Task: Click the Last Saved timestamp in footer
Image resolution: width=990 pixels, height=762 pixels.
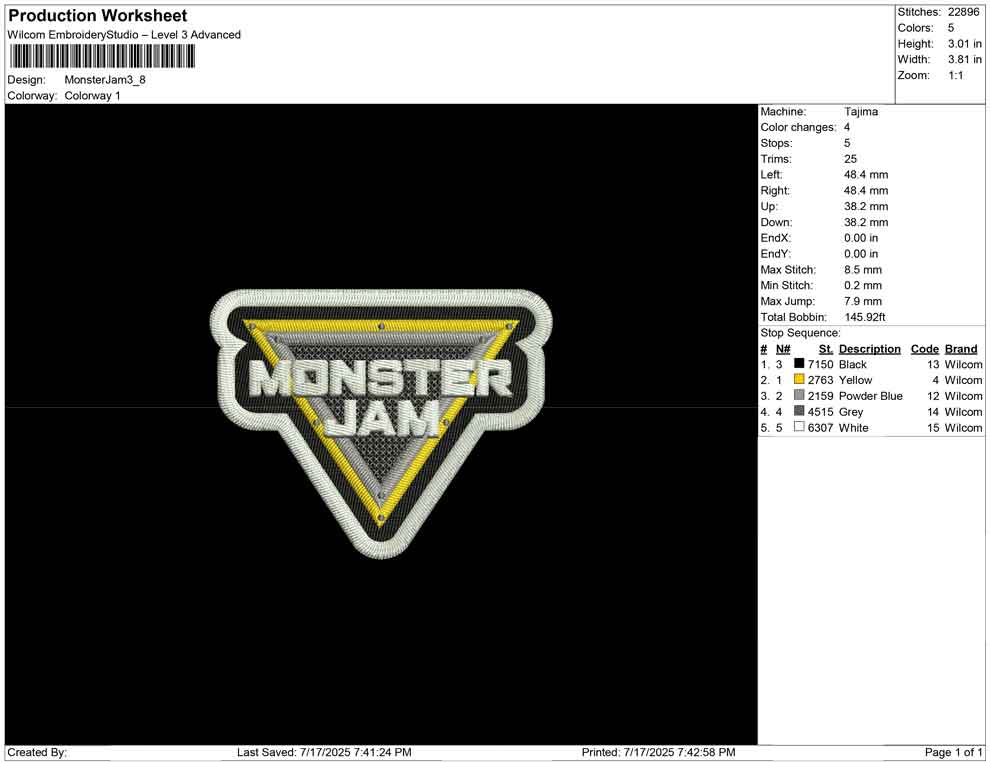Action: tap(324, 752)
